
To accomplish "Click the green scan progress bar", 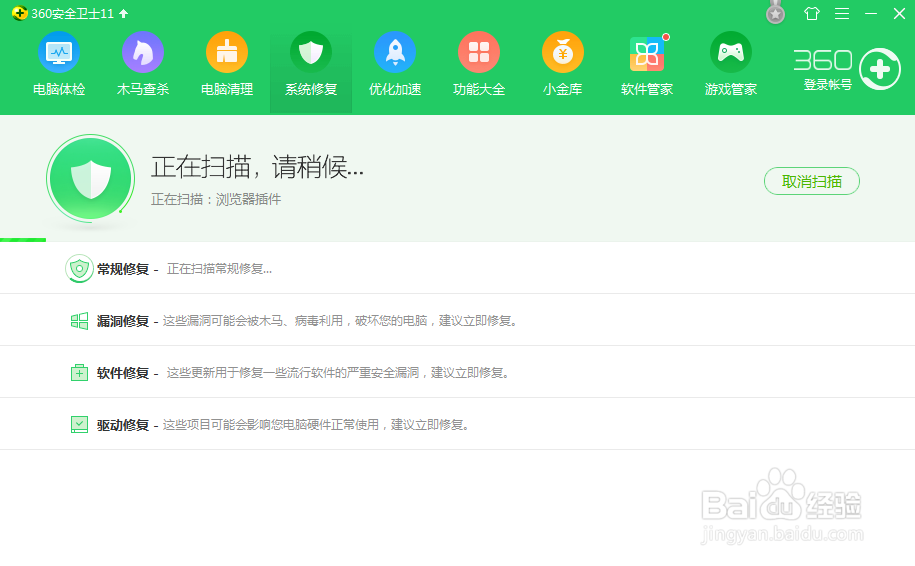I will (x=23, y=239).
